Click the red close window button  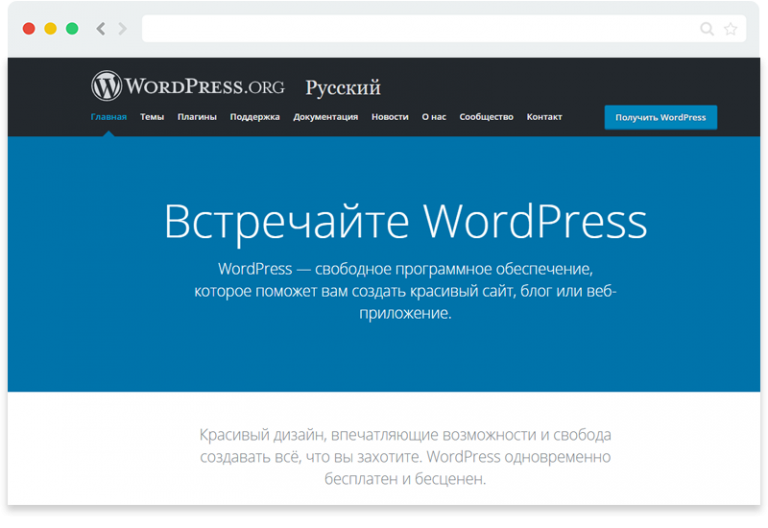pyautogui.click(x=28, y=29)
